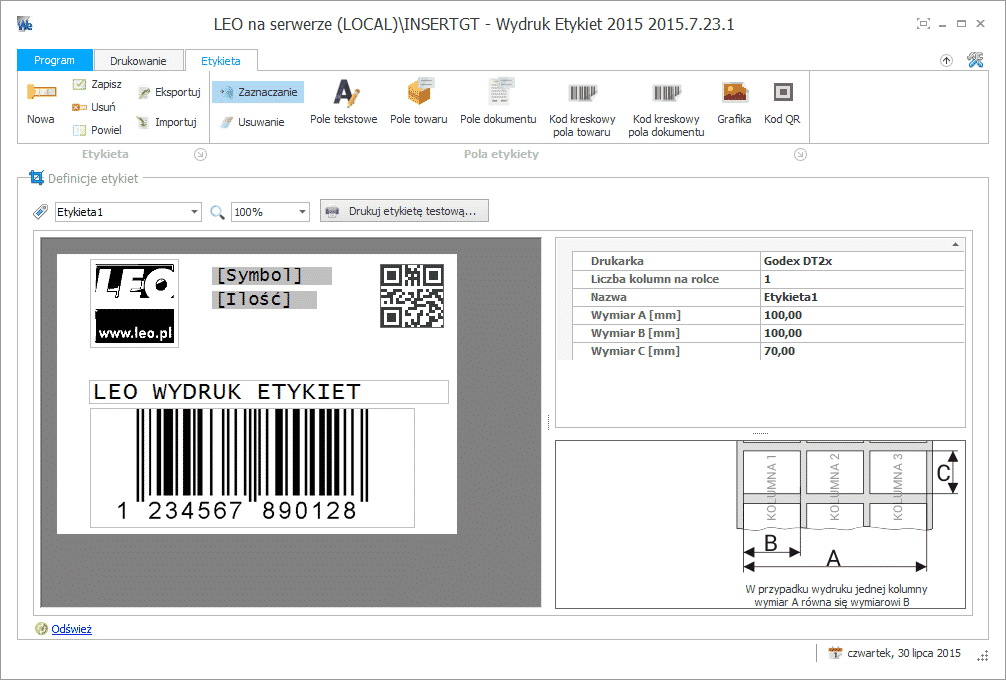Select the QR code on label
This screenshot has width=1006, height=680.
coord(412,296)
